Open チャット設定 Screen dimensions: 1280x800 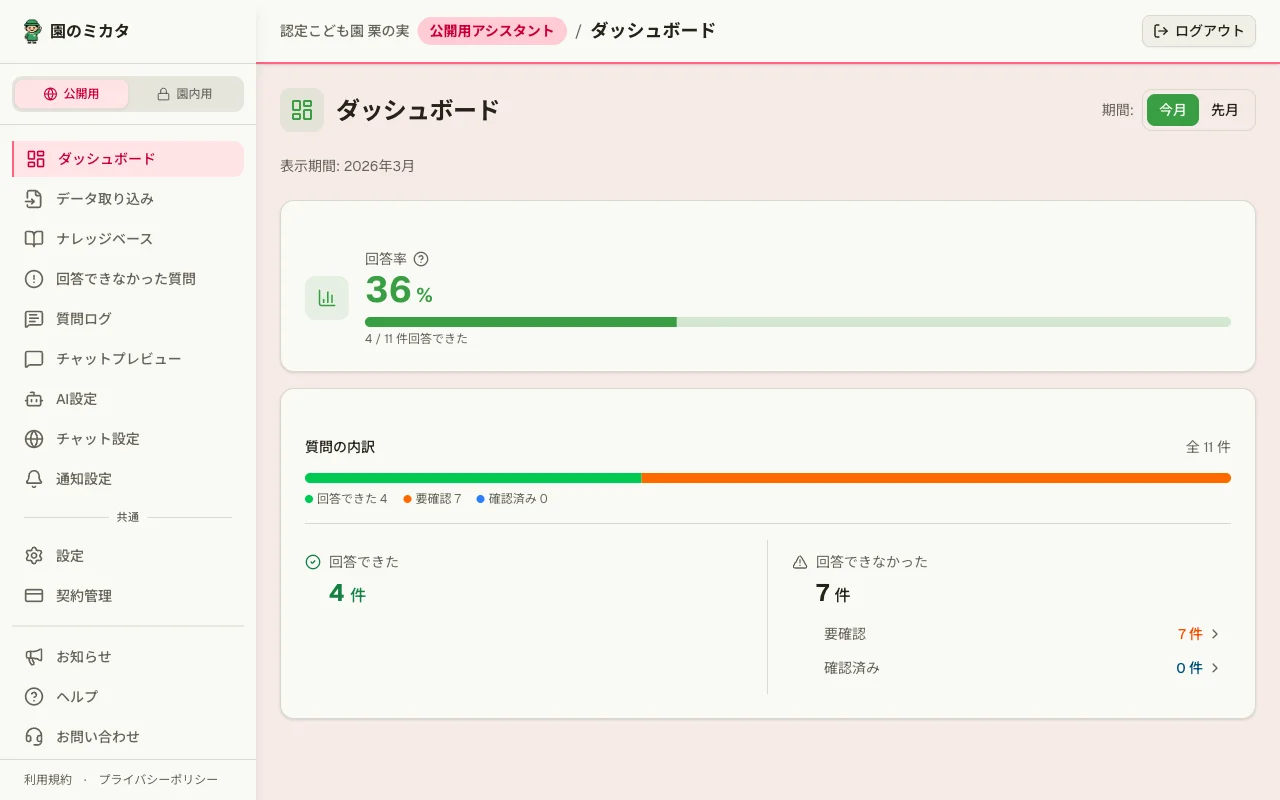point(97,439)
